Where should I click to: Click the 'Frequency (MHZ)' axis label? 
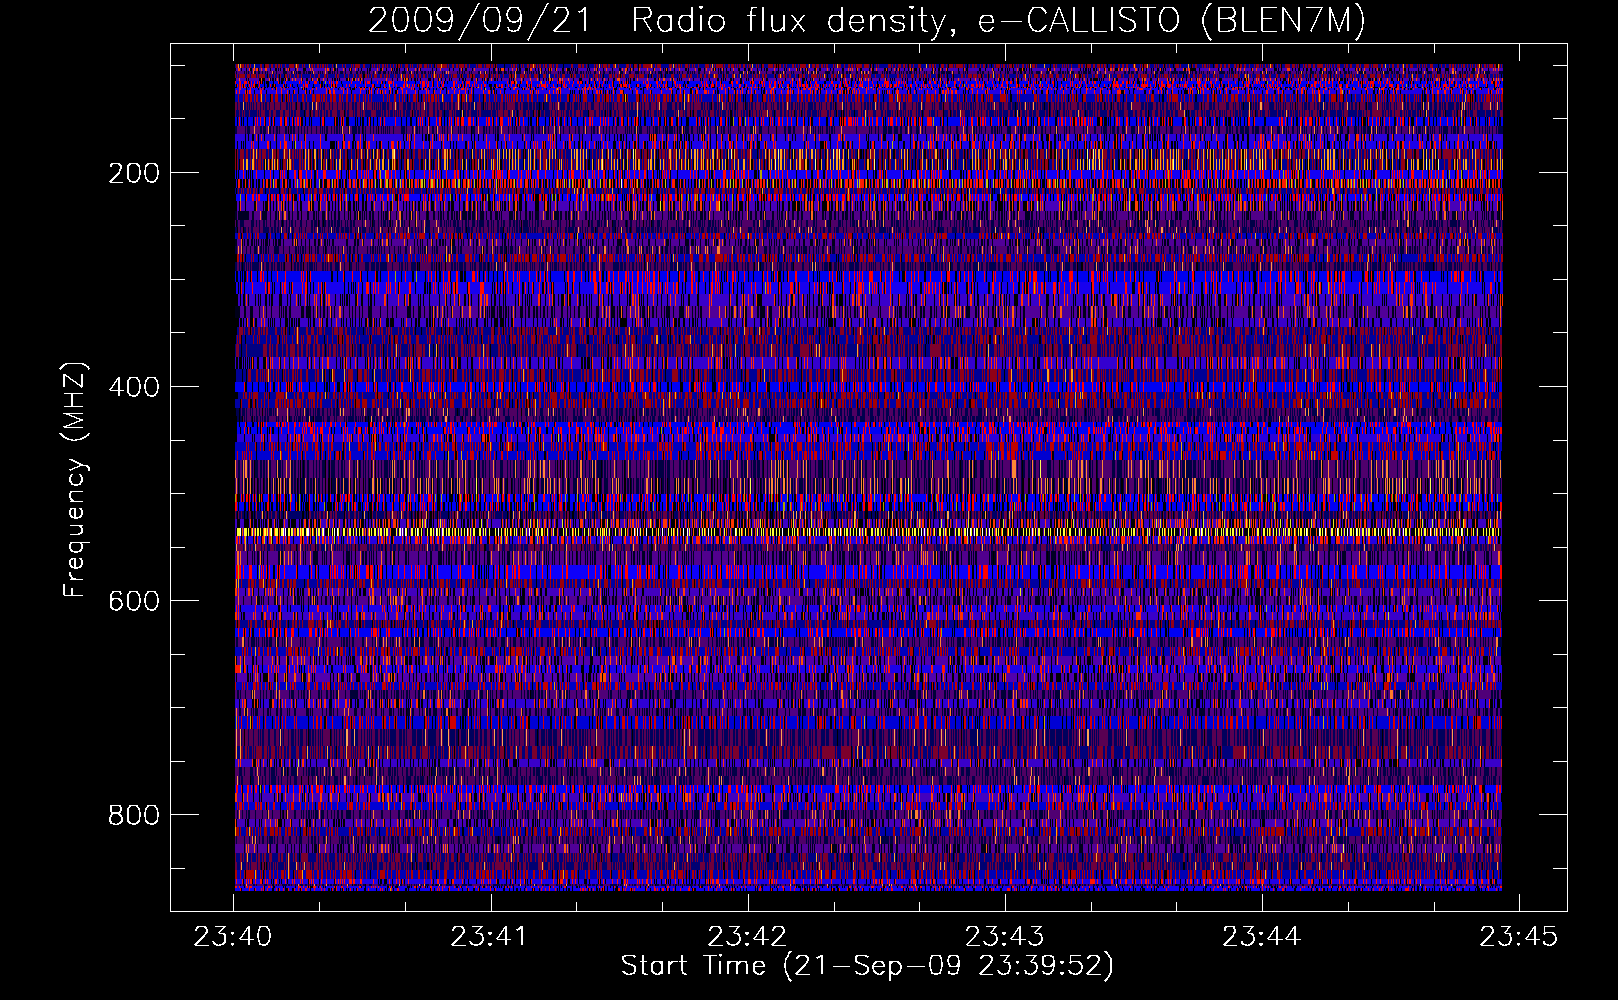[x=75, y=479]
